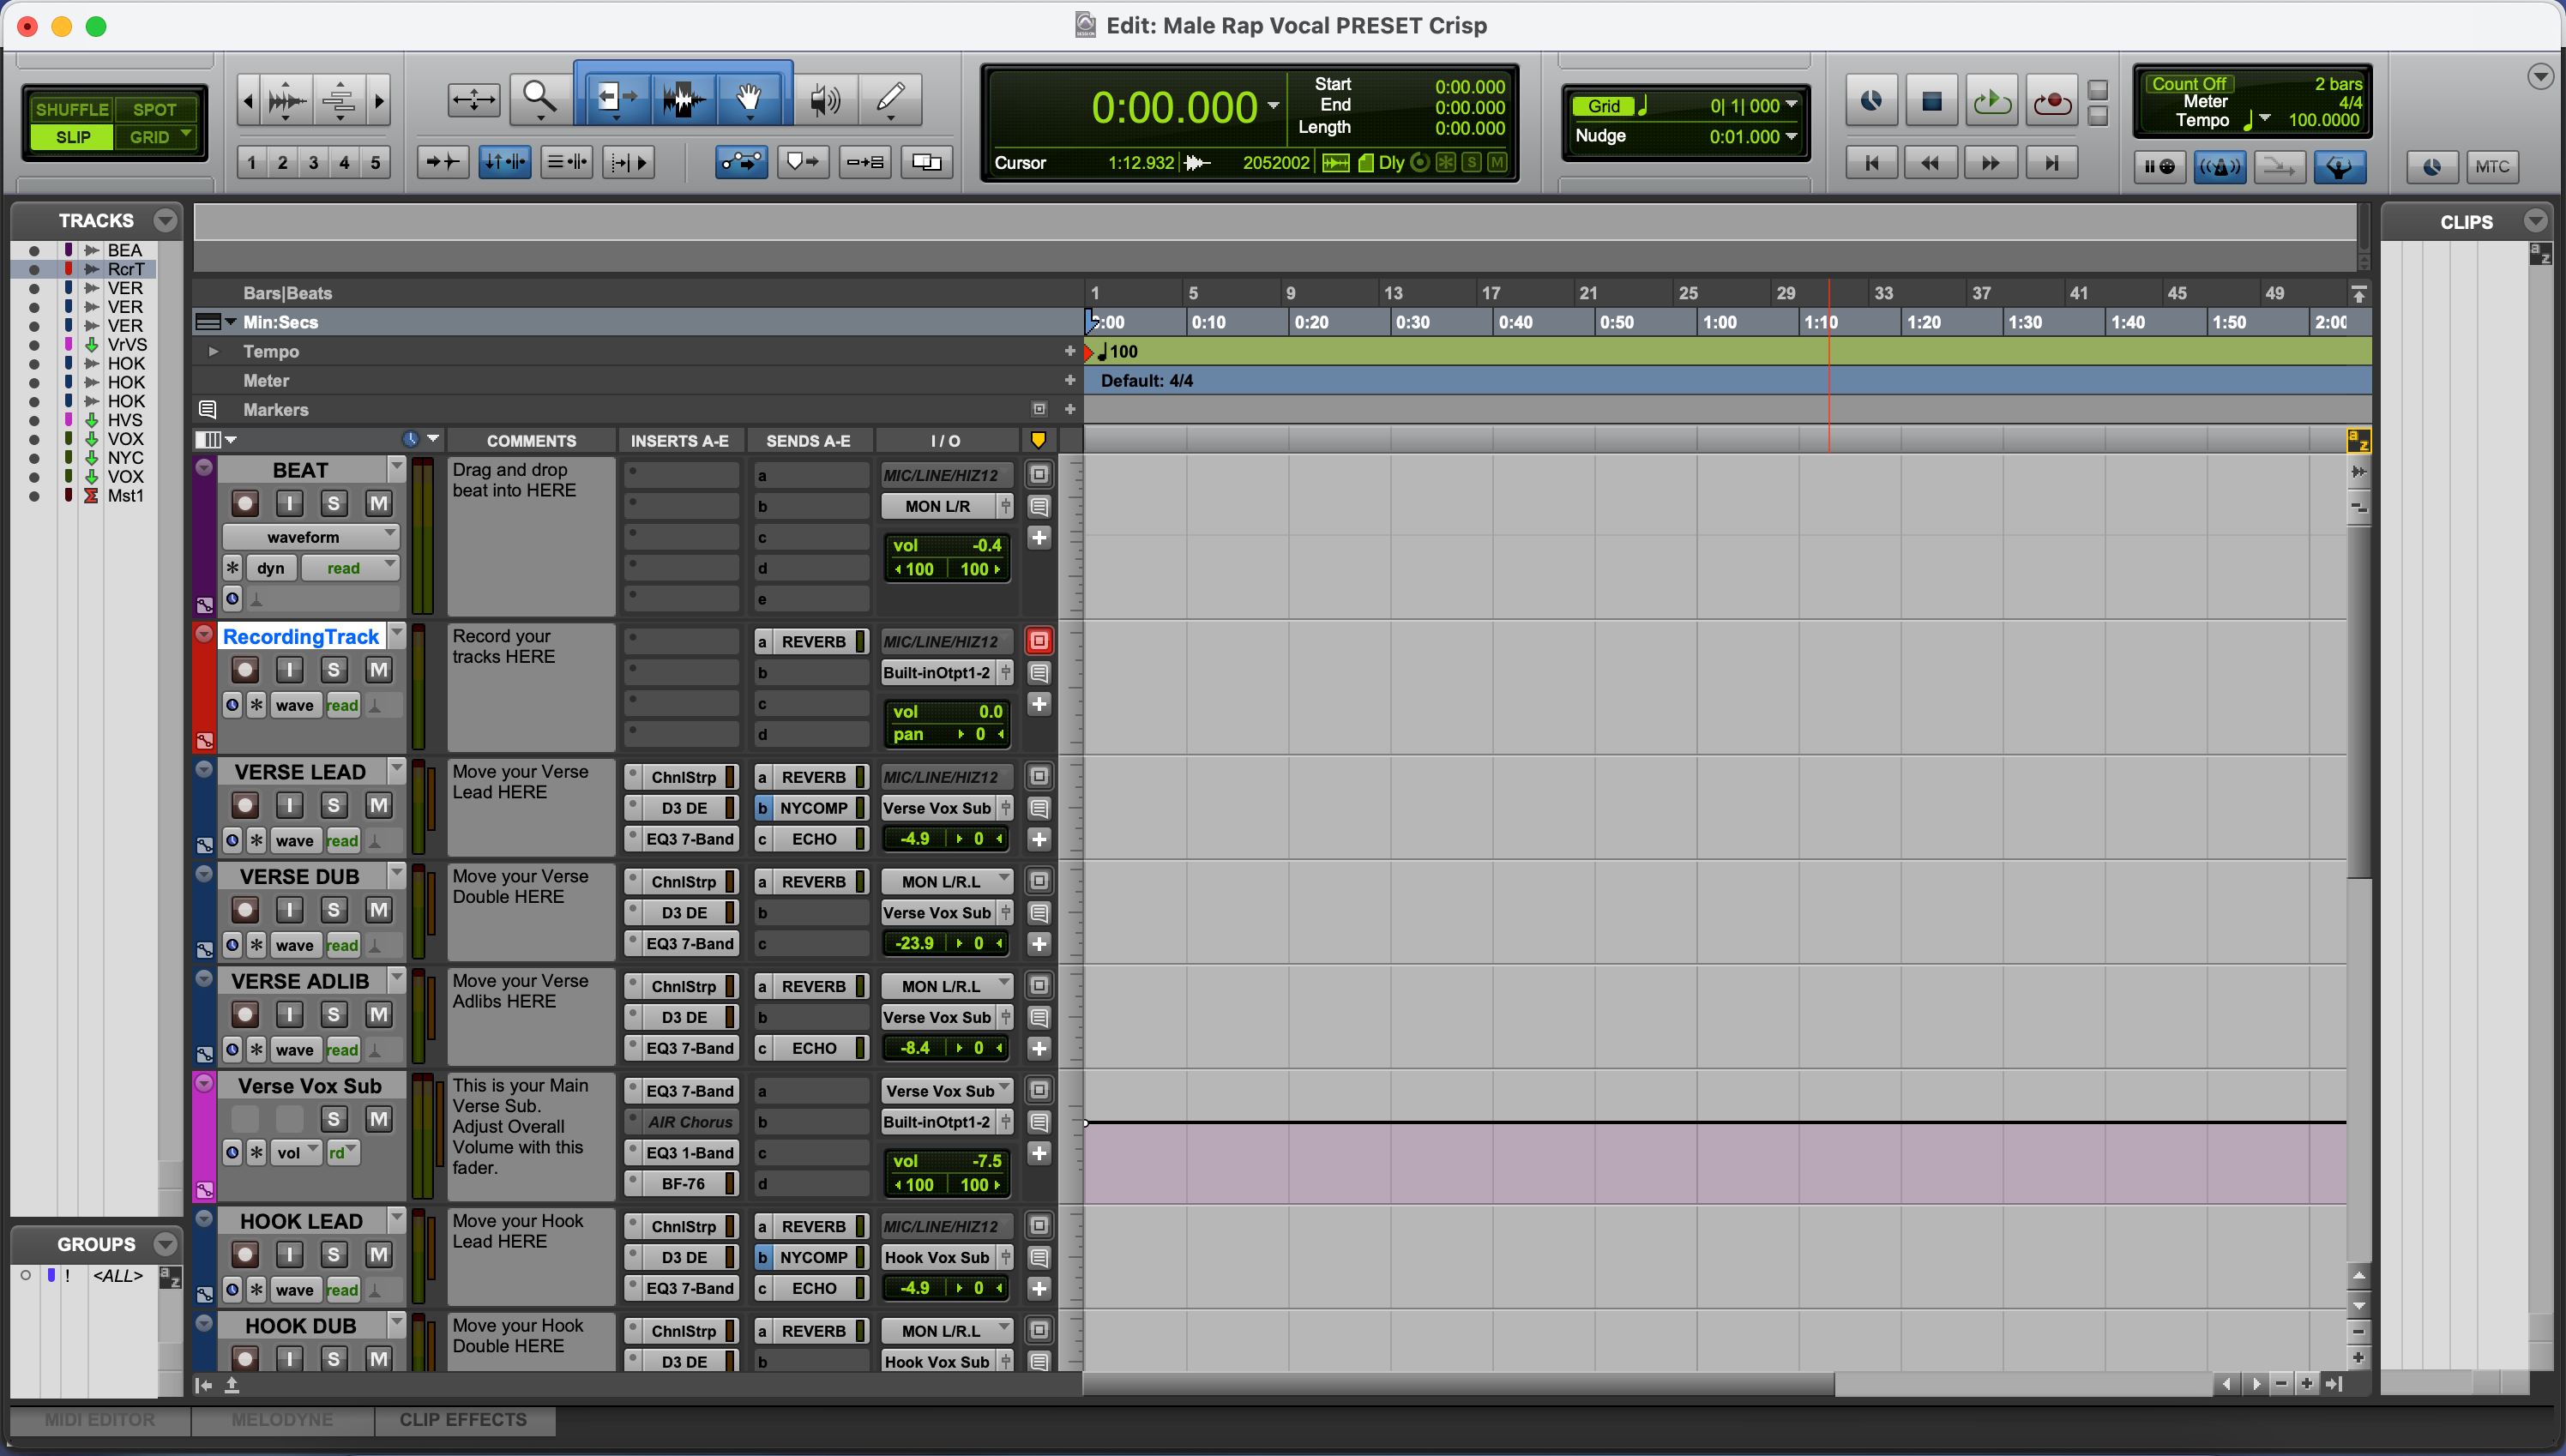The width and height of the screenshot is (2566, 1456).
Task: Select the Scrubber speaker tool
Action: (x=825, y=99)
